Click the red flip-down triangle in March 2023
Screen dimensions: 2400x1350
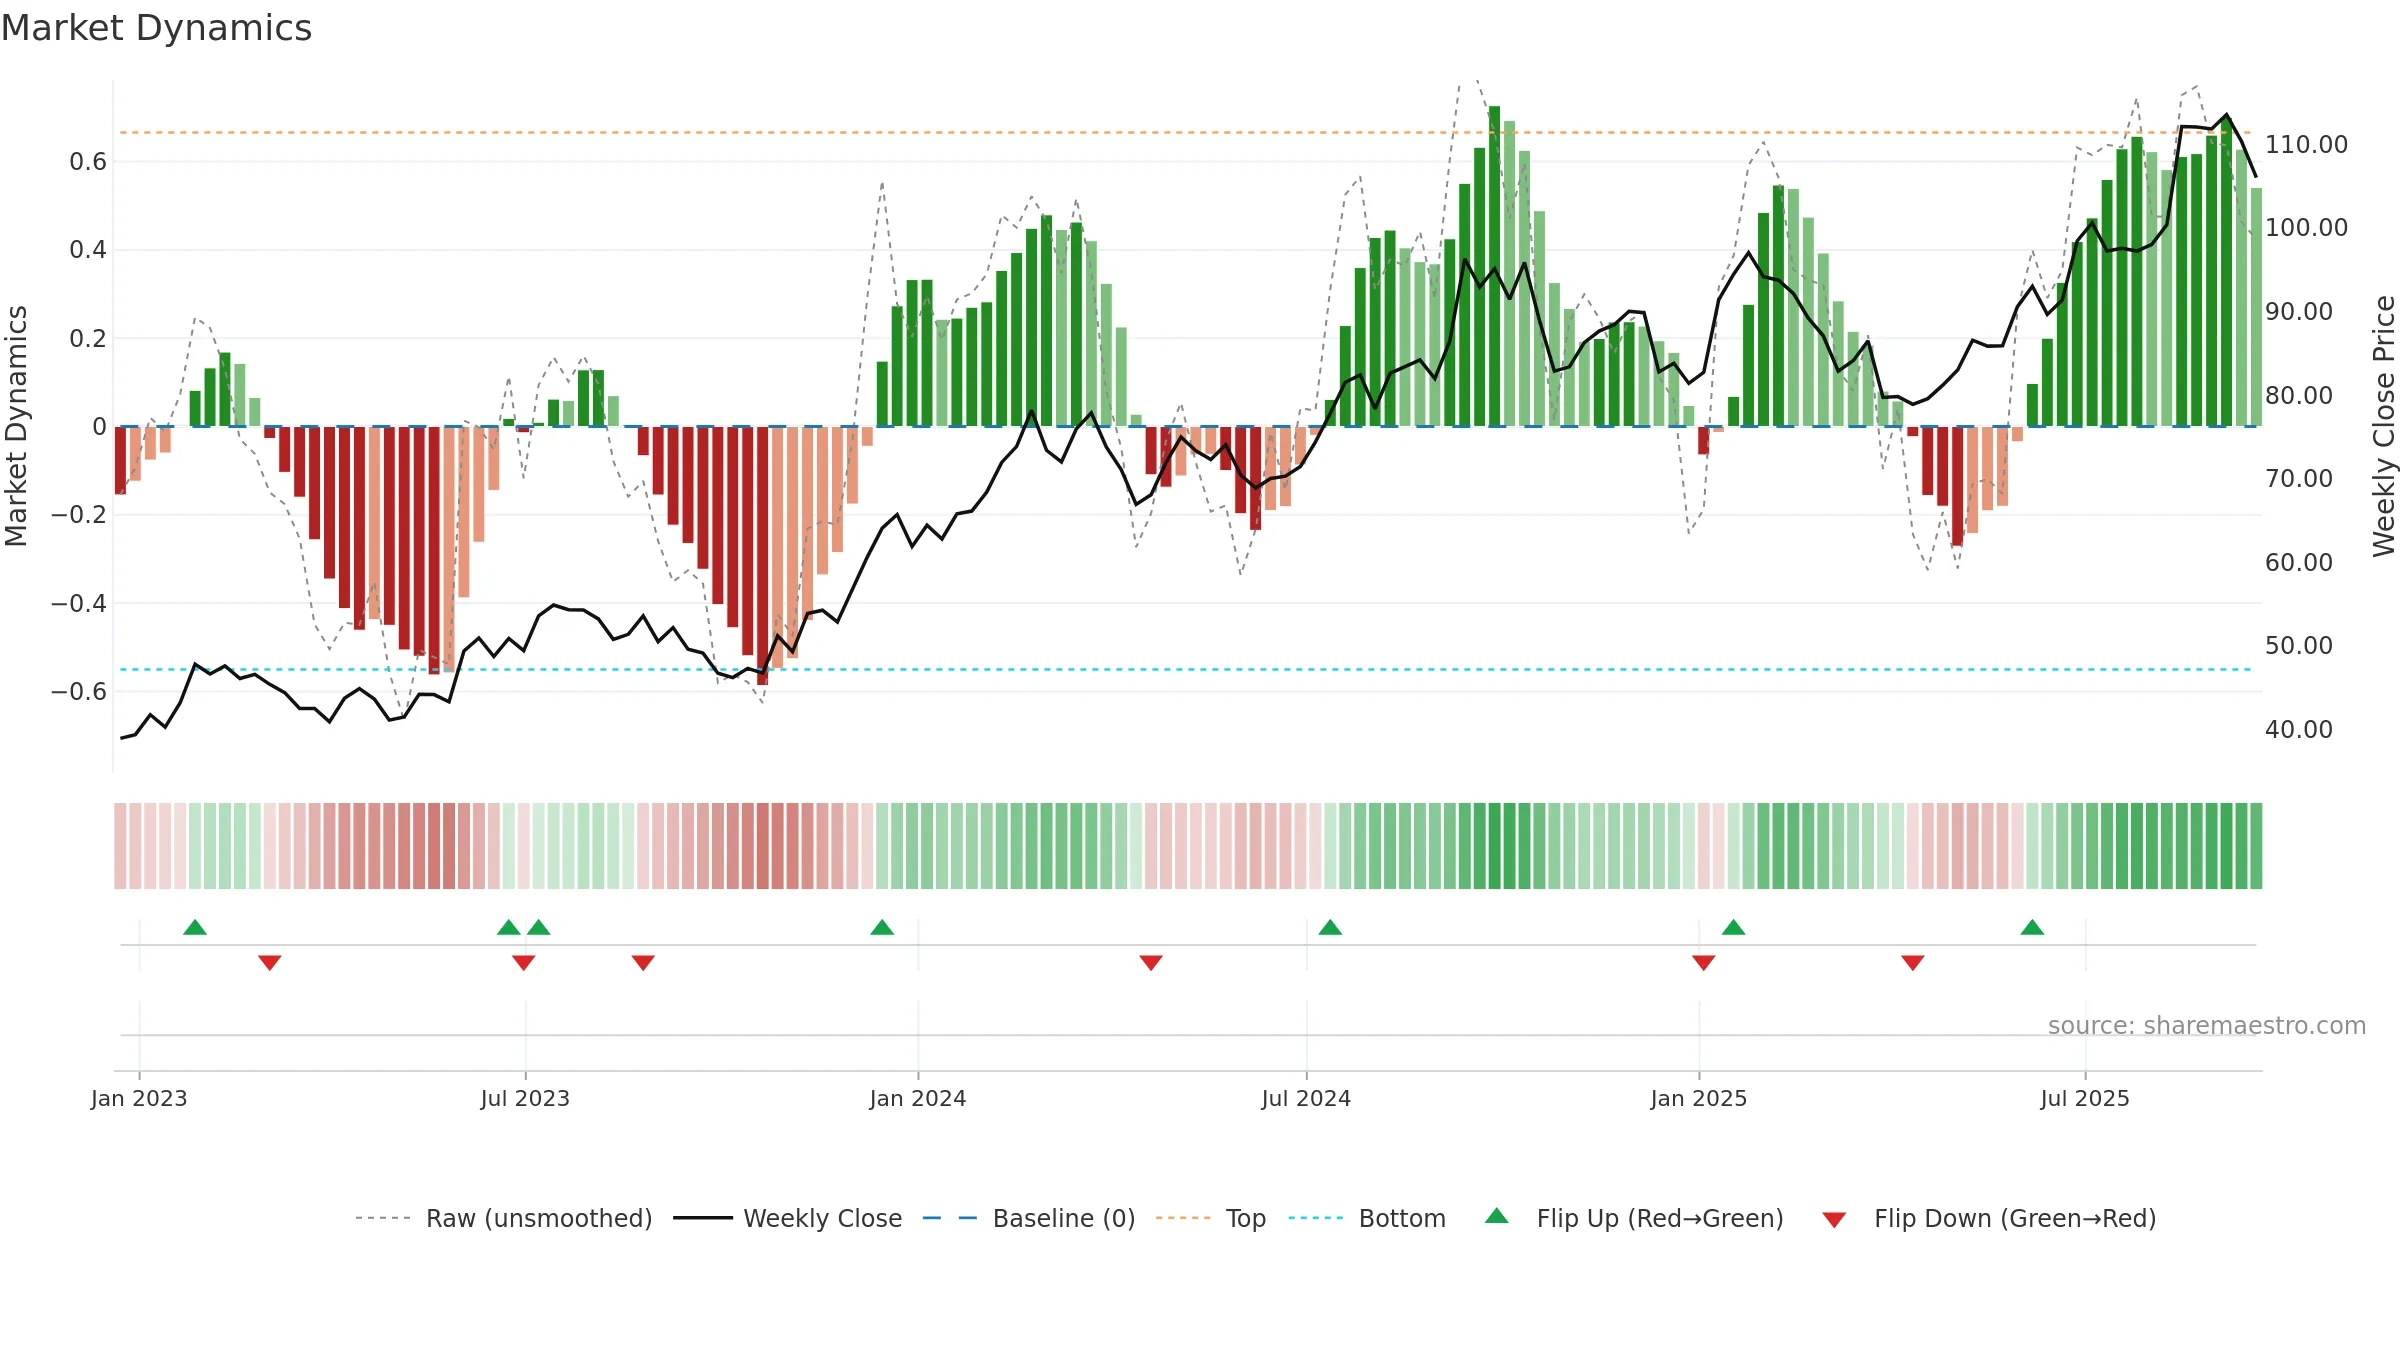(x=270, y=963)
